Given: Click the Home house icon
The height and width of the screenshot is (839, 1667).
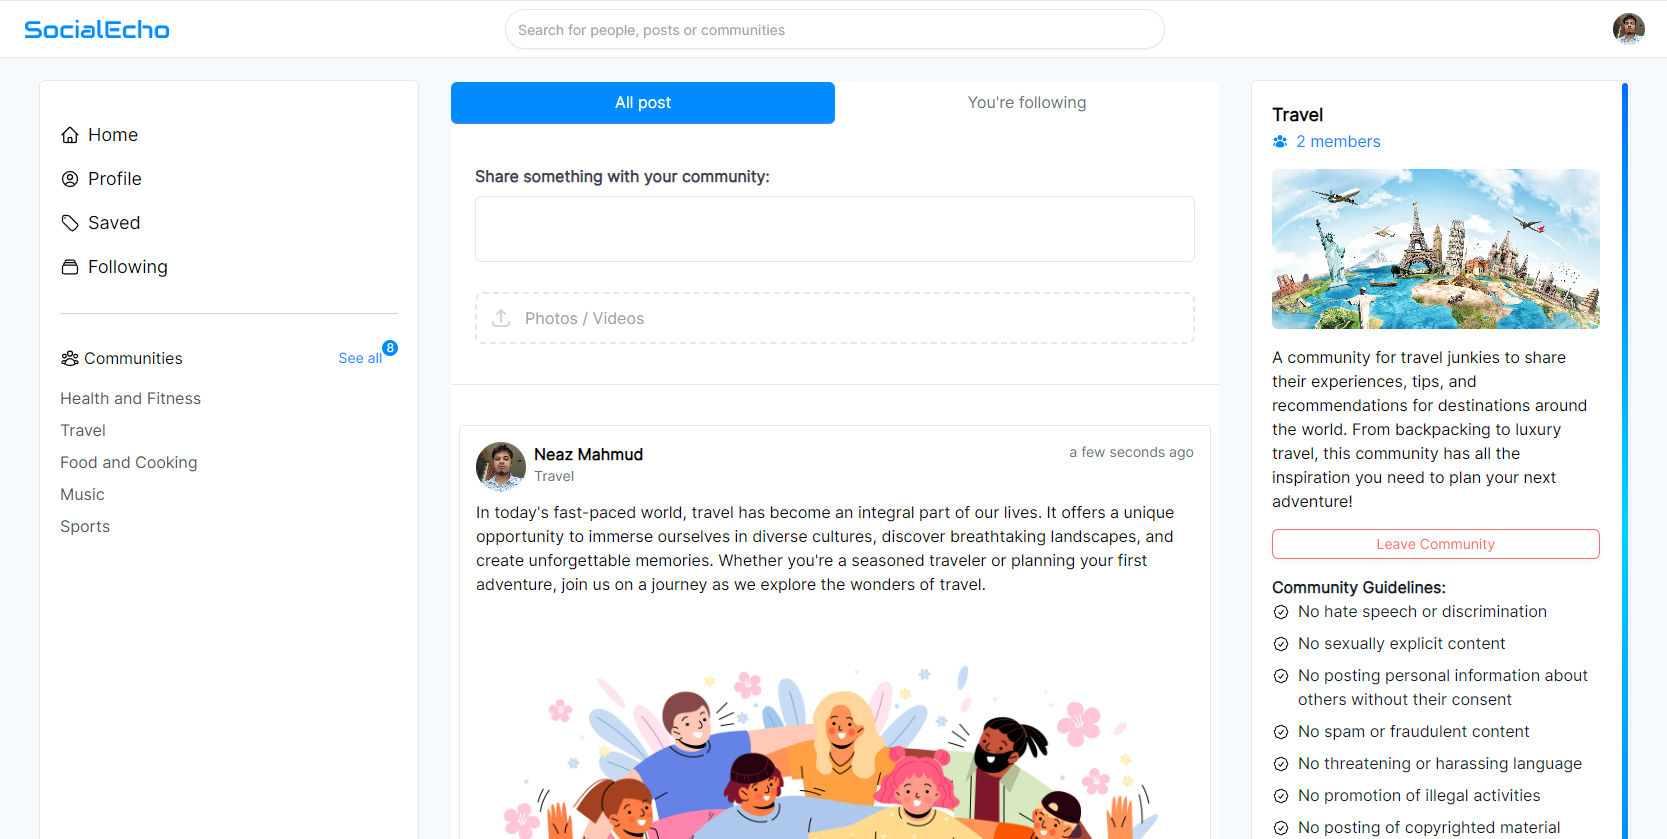Looking at the screenshot, I should pyautogui.click(x=70, y=135).
